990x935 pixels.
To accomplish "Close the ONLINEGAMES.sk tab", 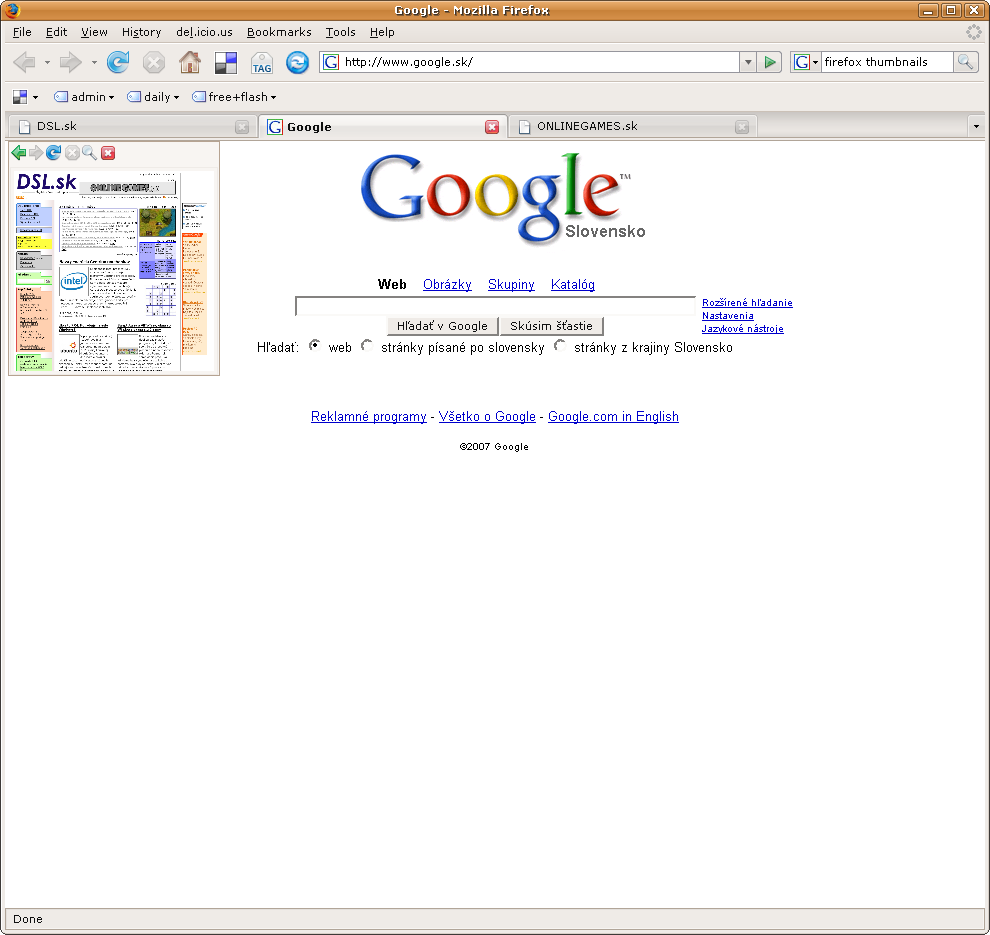I will pos(742,127).
